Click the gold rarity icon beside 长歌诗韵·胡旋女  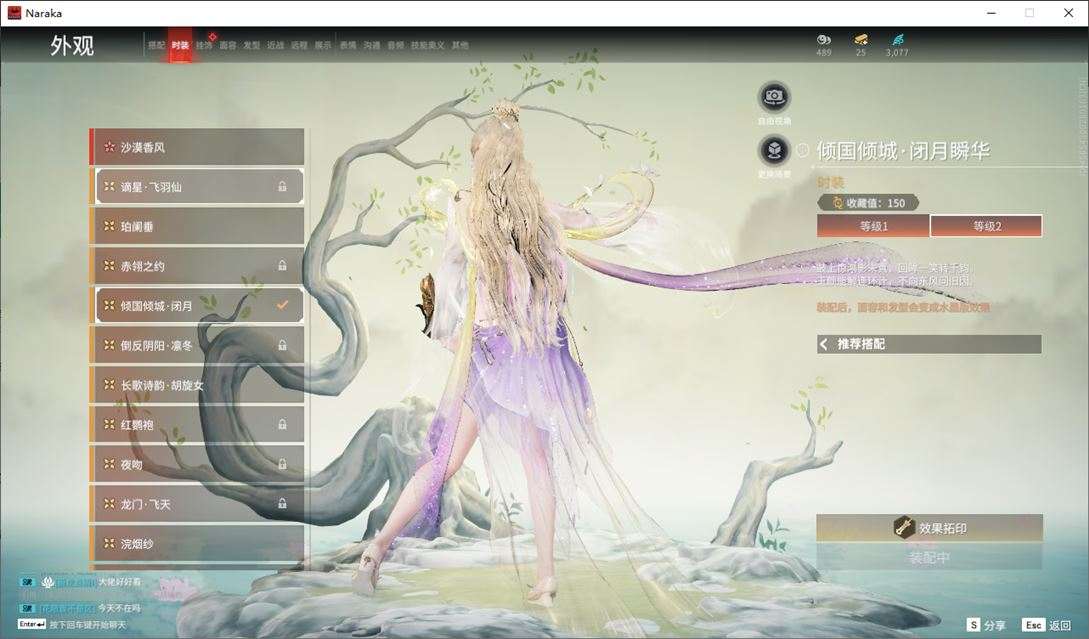109,384
